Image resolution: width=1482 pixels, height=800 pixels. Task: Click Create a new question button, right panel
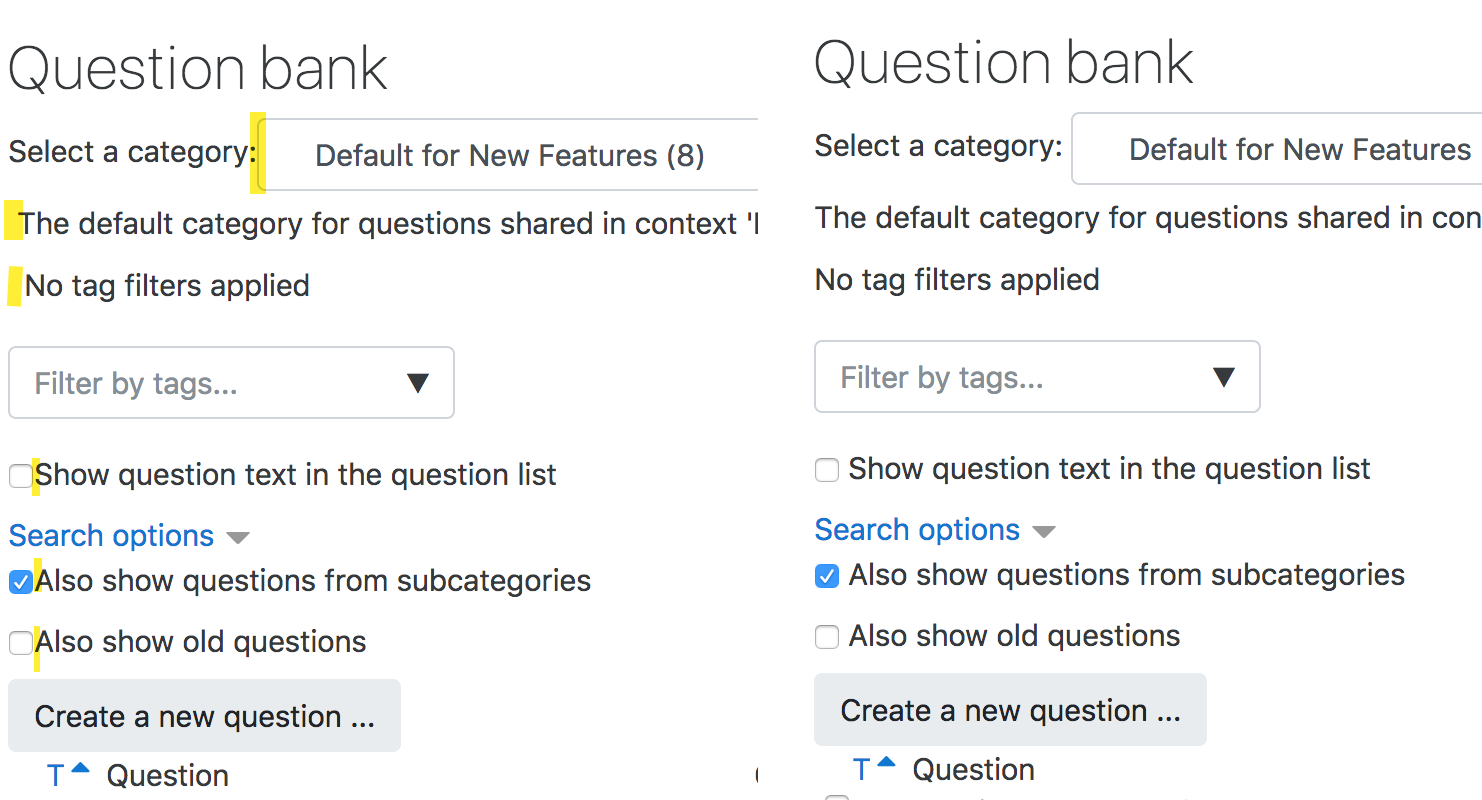click(1010, 710)
